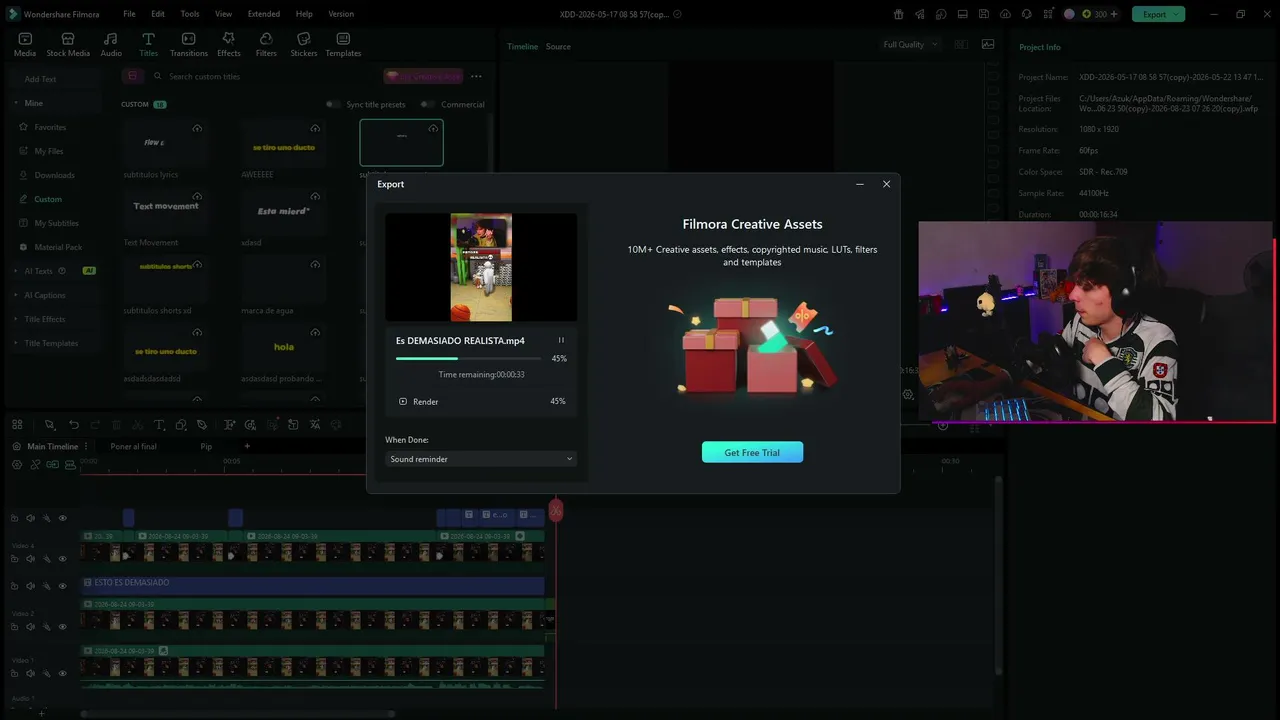1280x720 pixels.
Task: Hide the Video 2 track with eye icon
Action: click(62, 626)
